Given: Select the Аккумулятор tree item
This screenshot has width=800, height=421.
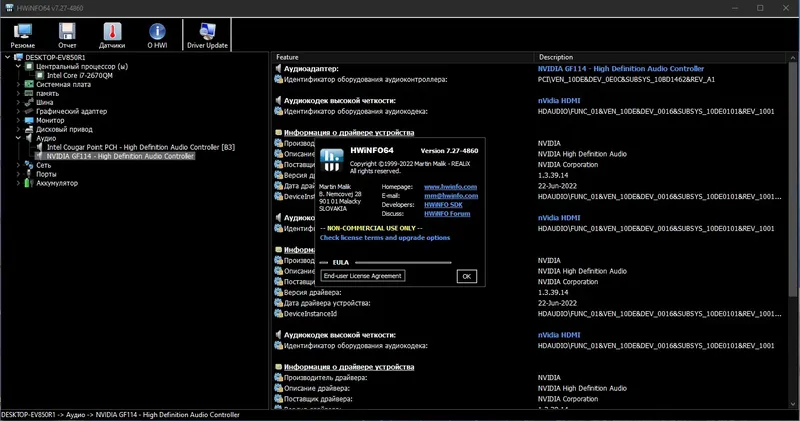Looking at the screenshot, I should 57,183.
